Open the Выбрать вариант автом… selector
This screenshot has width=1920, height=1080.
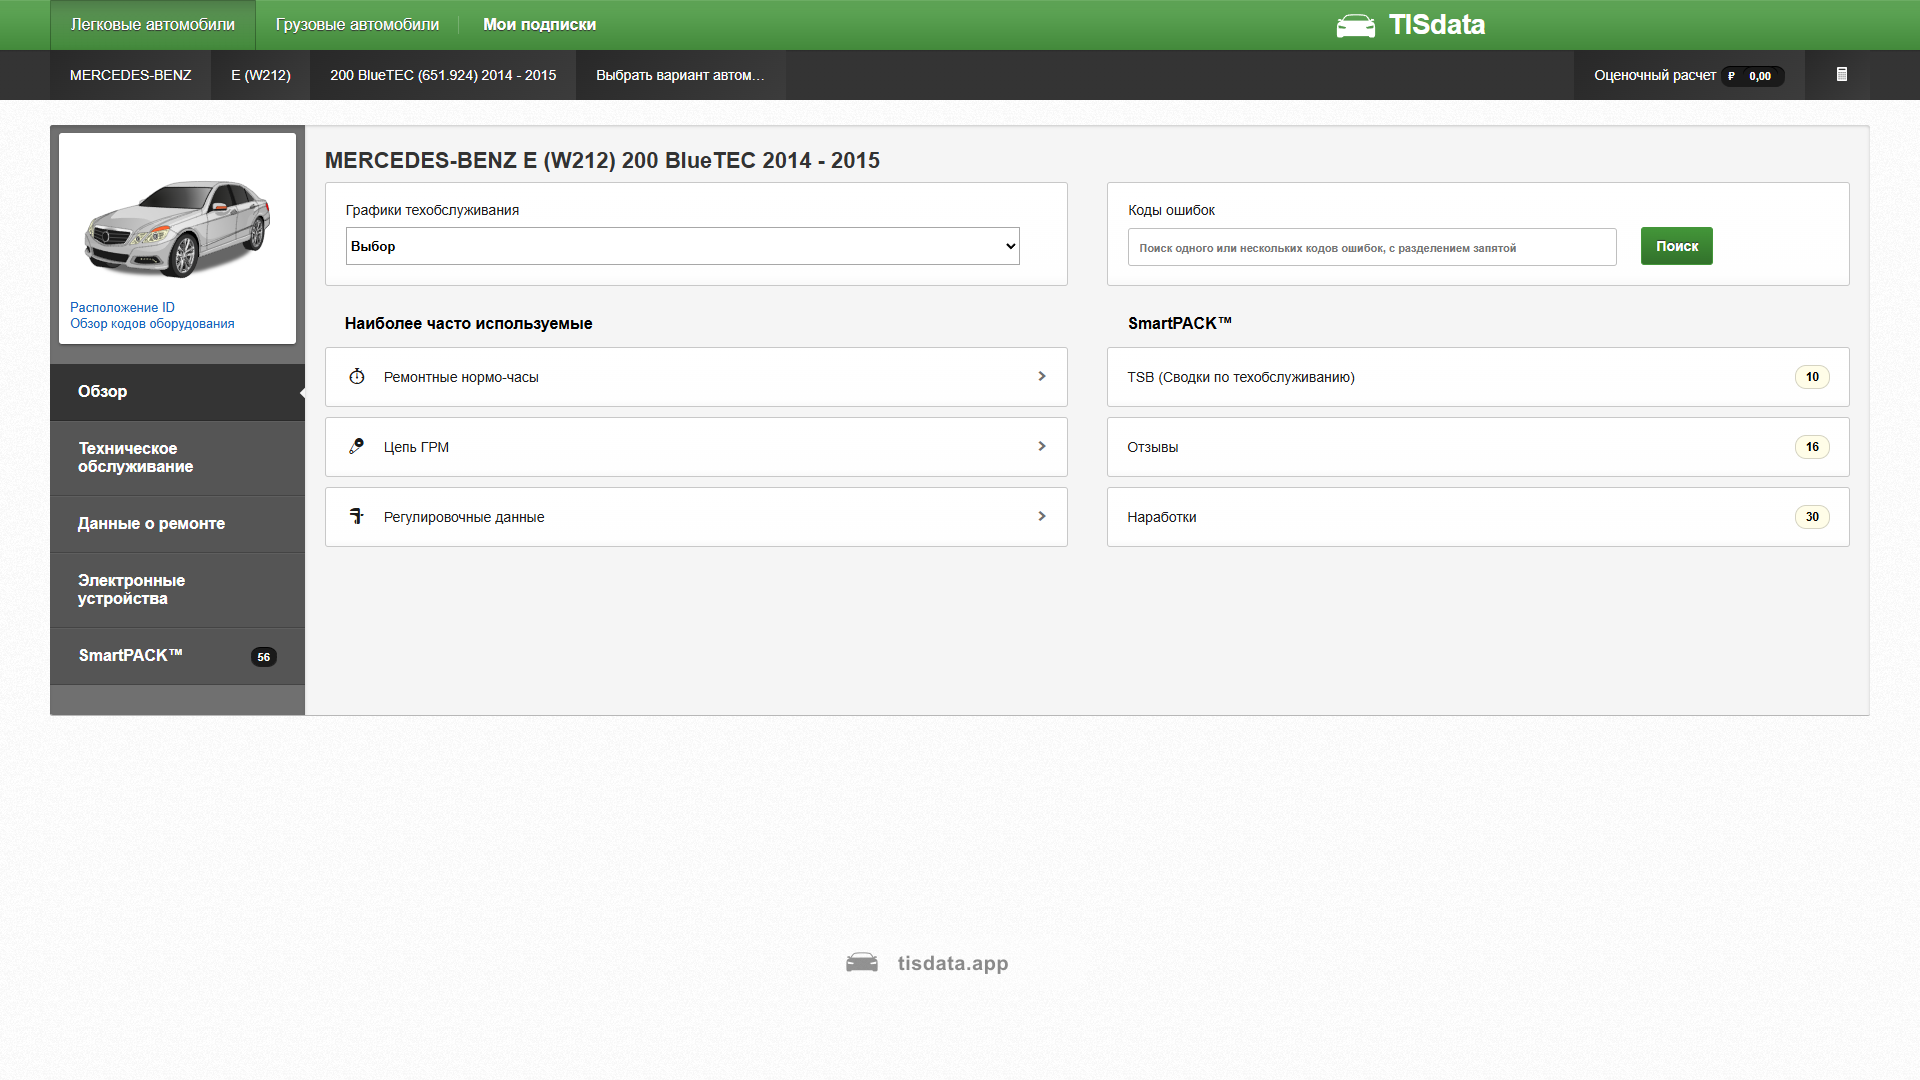pos(680,75)
